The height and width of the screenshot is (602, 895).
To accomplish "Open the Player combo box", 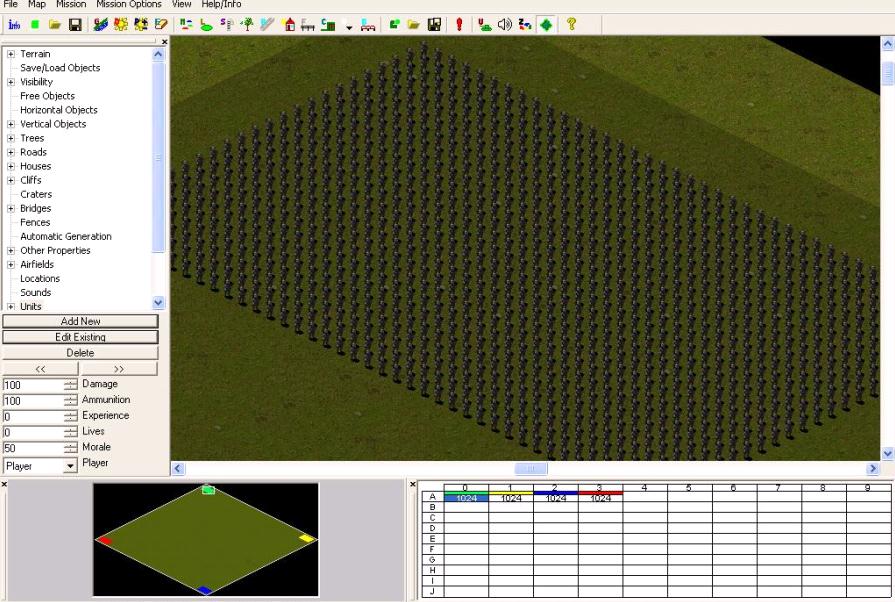I will tap(40, 466).
